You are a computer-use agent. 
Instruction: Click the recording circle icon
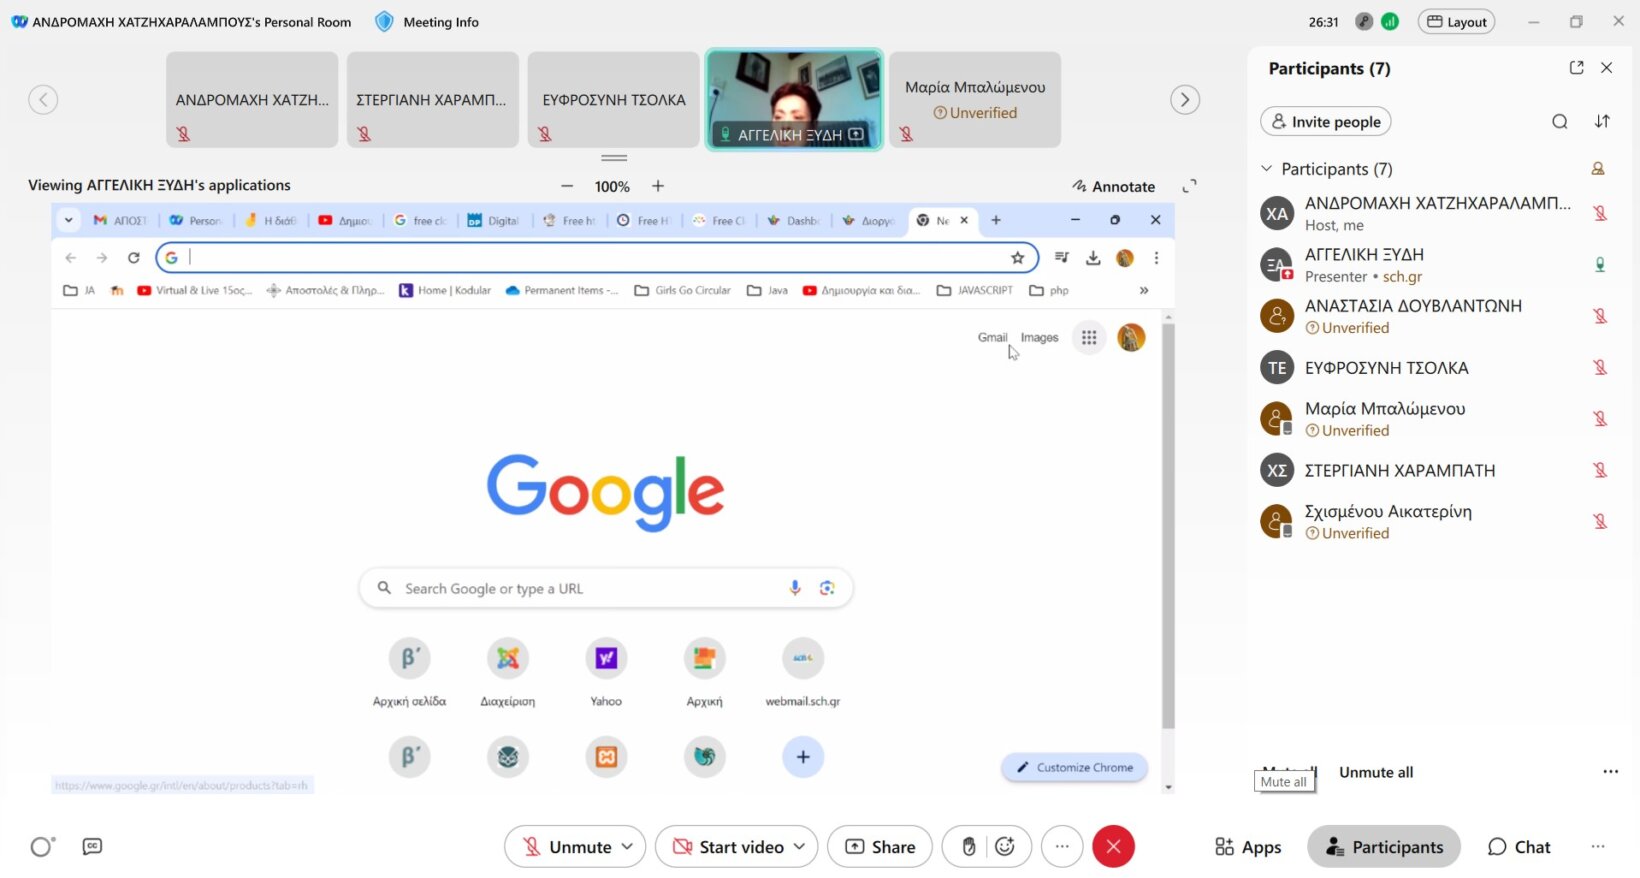pyautogui.click(x=42, y=847)
